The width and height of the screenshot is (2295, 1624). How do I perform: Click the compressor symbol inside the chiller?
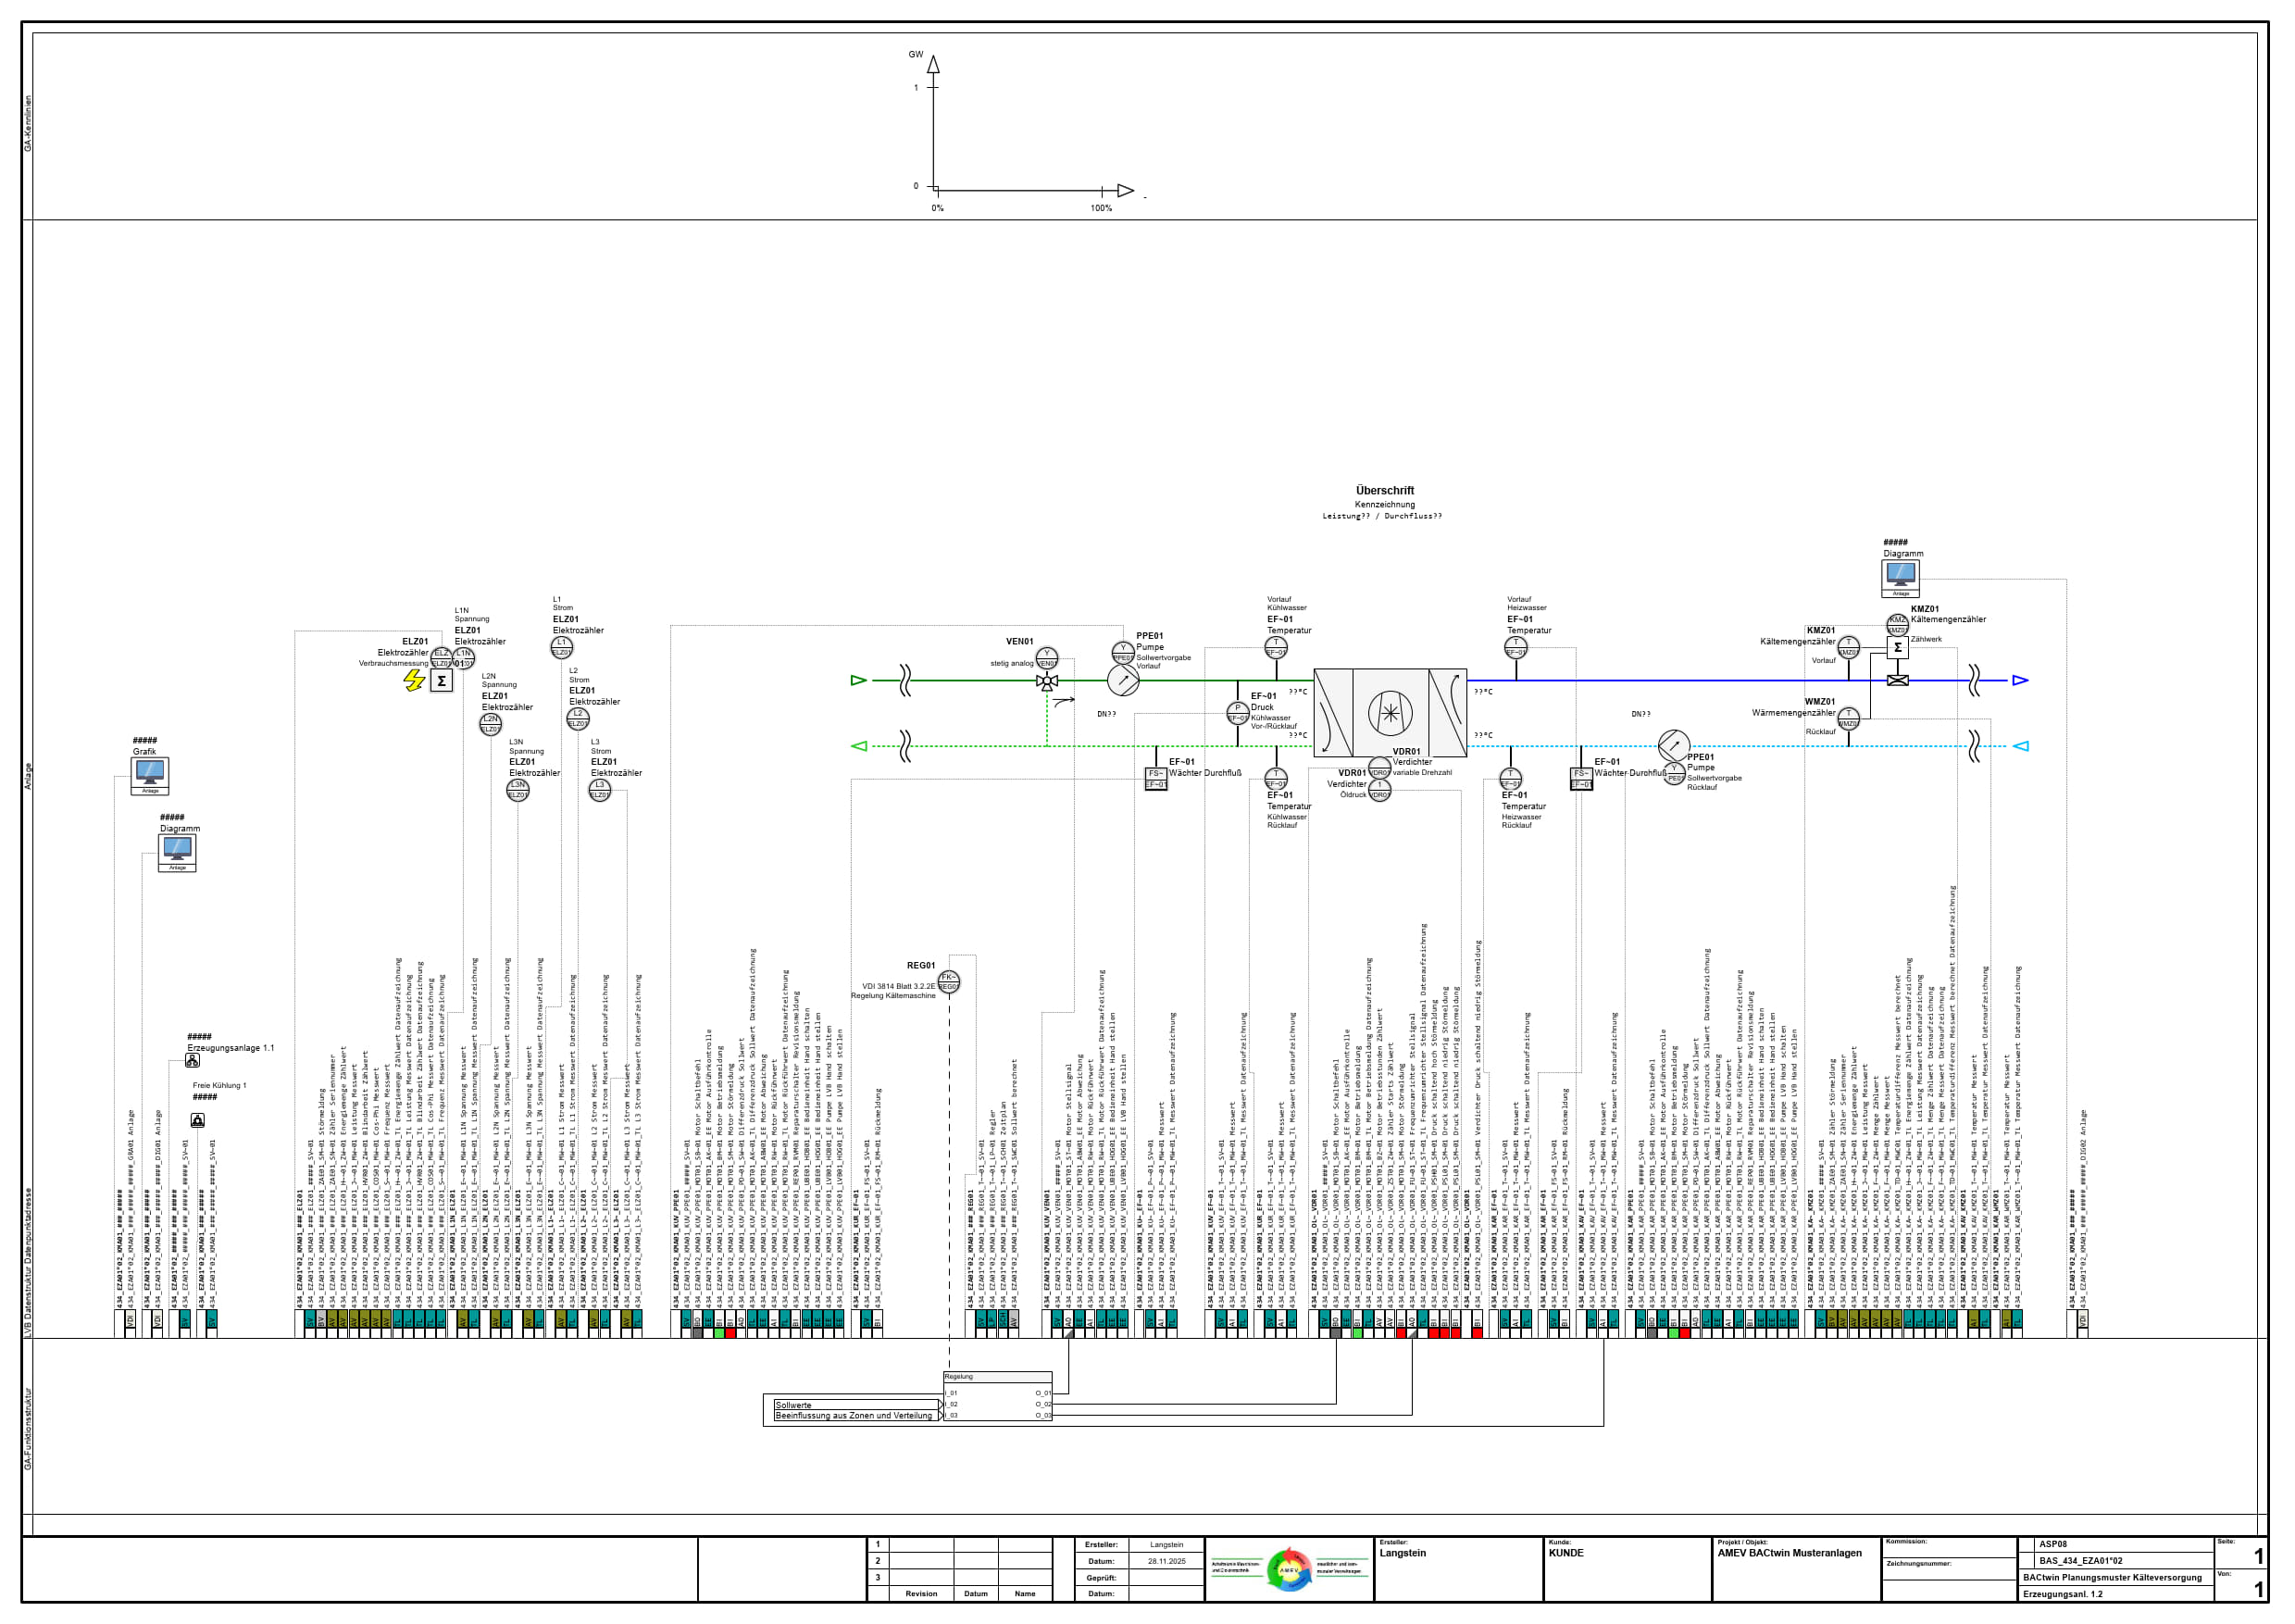click(1390, 713)
